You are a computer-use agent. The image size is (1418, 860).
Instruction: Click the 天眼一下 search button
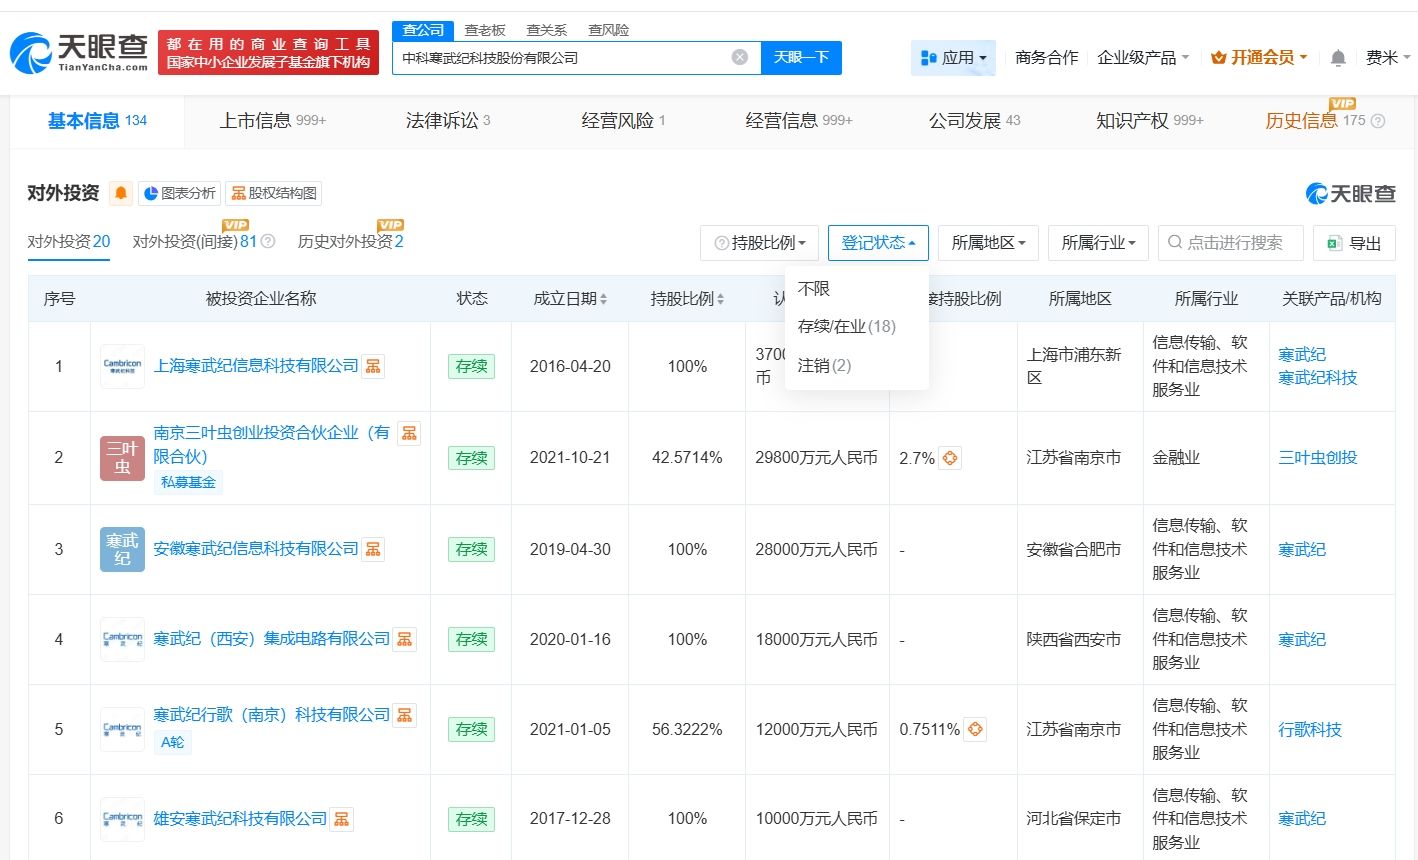tap(801, 57)
